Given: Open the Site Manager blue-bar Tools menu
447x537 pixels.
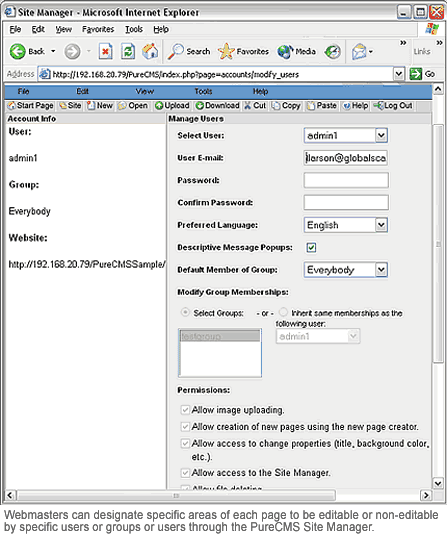Looking at the screenshot, I should 203,91.
